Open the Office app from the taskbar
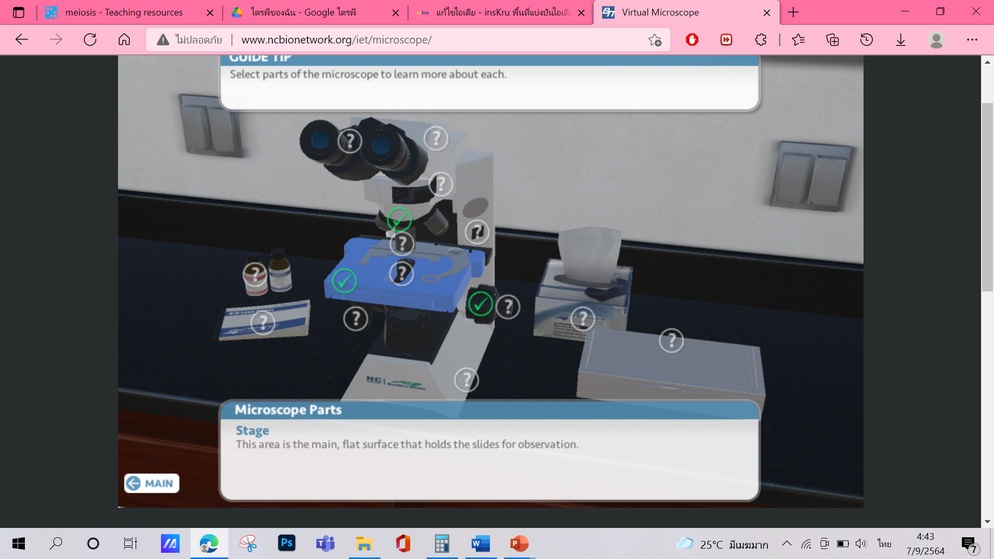This screenshot has width=994, height=559. pyautogui.click(x=403, y=543)
